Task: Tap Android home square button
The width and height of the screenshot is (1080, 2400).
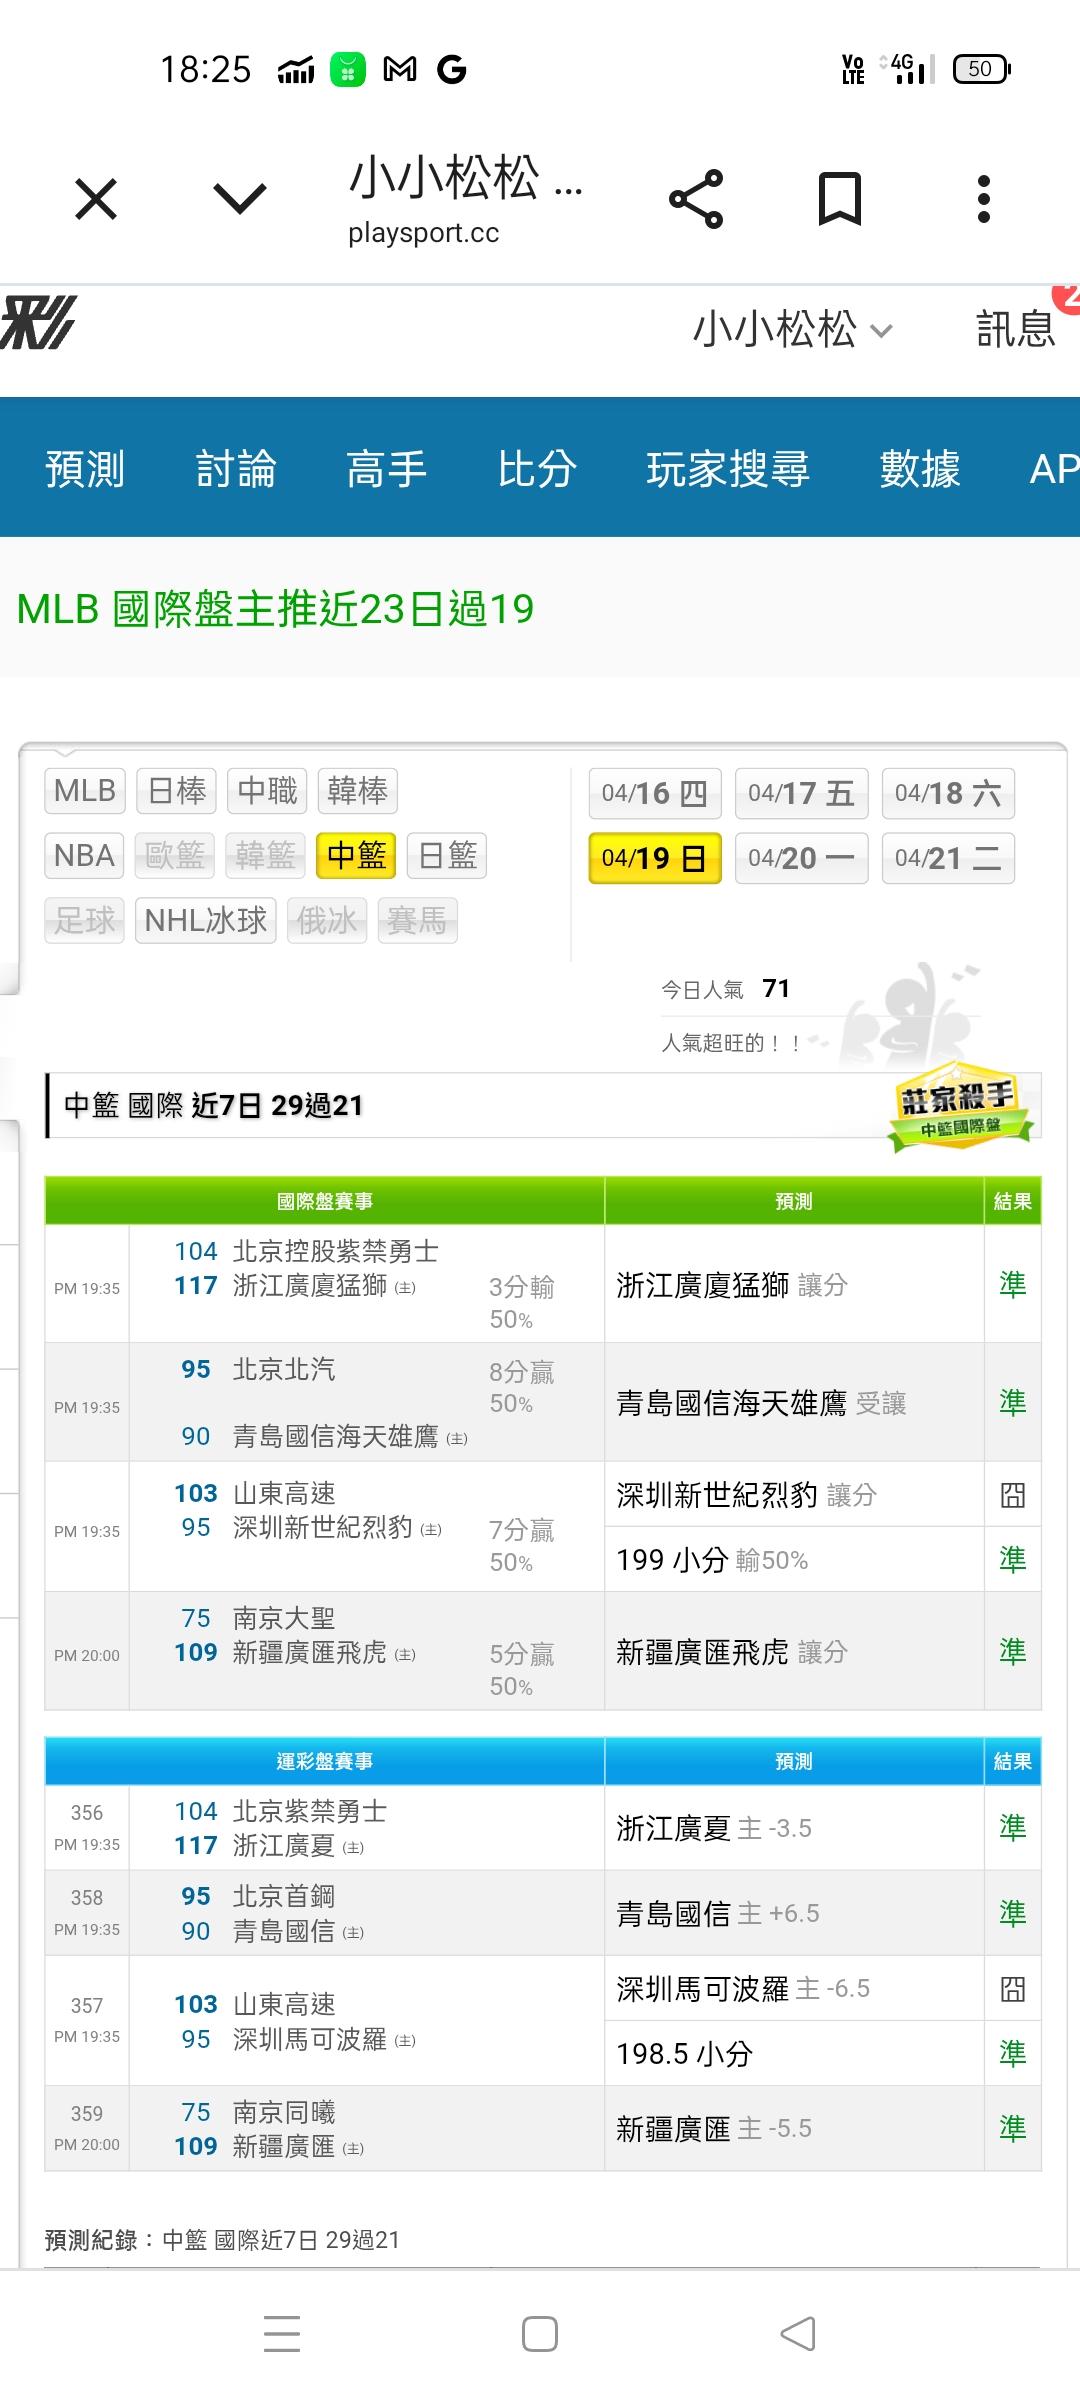Action: point(540,2333)
